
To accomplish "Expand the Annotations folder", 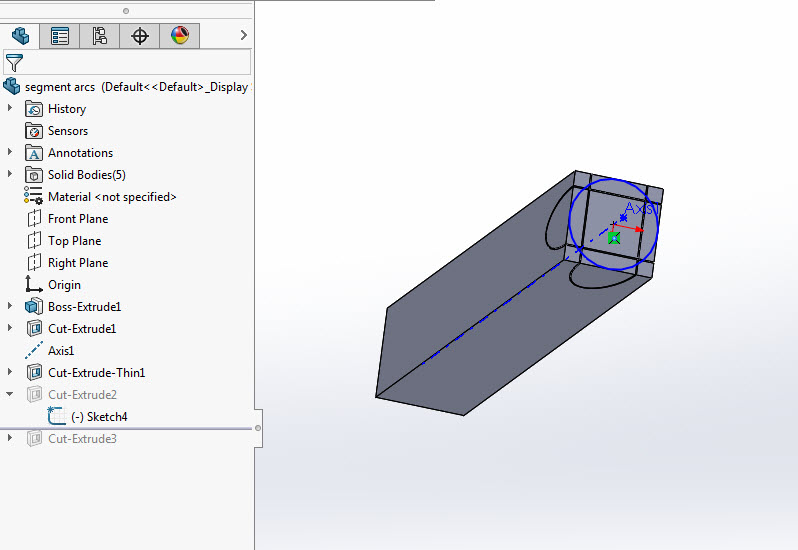I will click(10, 153).
